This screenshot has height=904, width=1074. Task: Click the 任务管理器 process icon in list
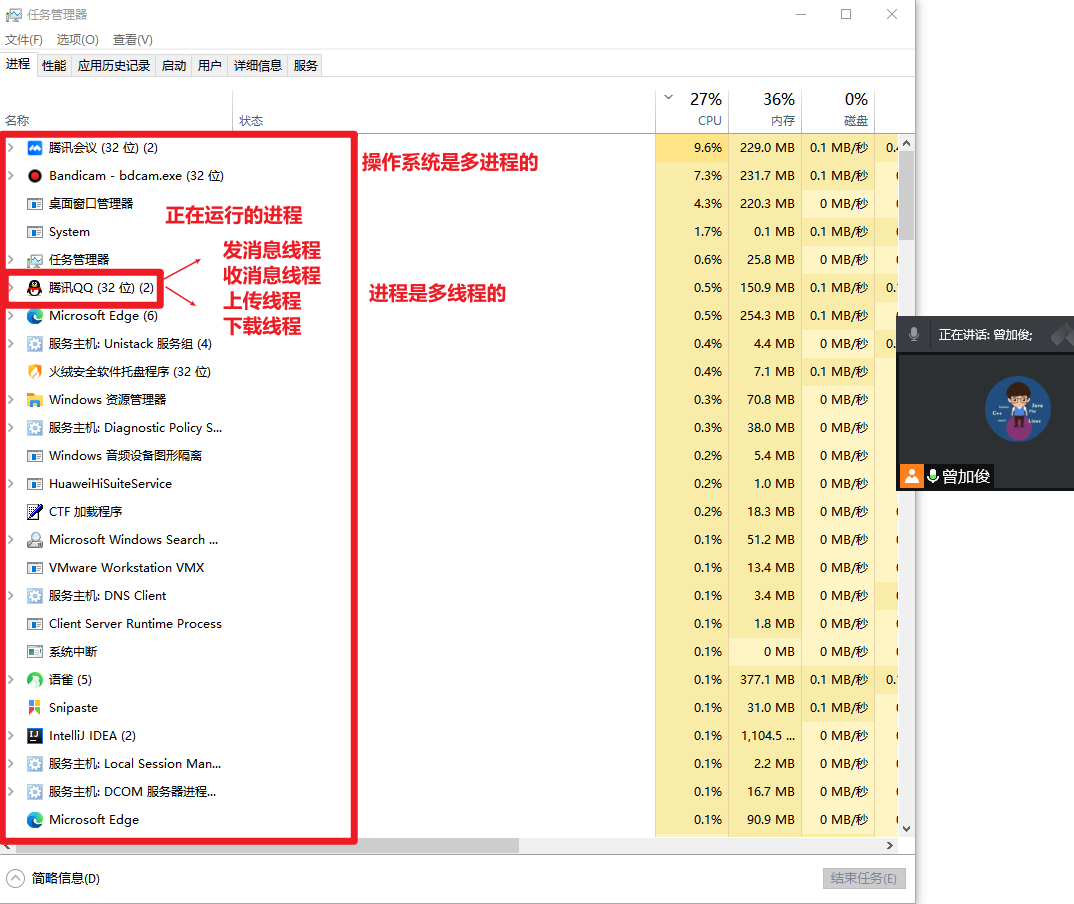[34, 260]
